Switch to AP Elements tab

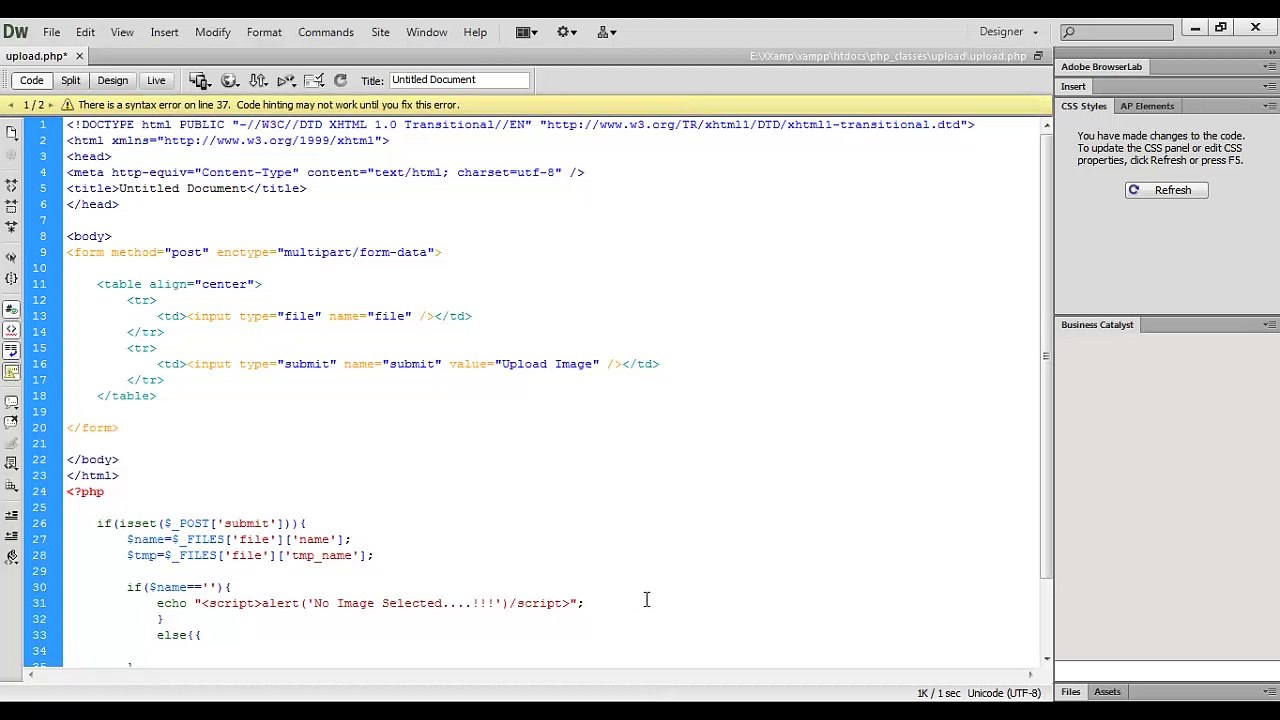coord(1147,106)
